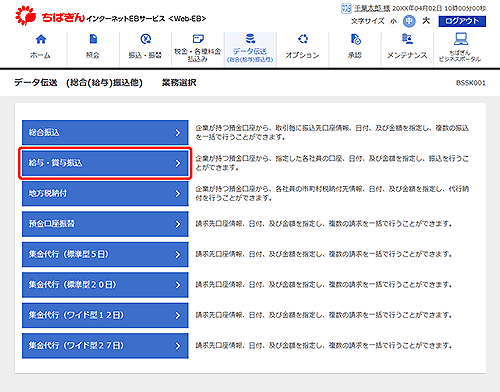Click the 業務選択 heading text
The height and width of the screenshot is (392, 500).
point(179,83)
